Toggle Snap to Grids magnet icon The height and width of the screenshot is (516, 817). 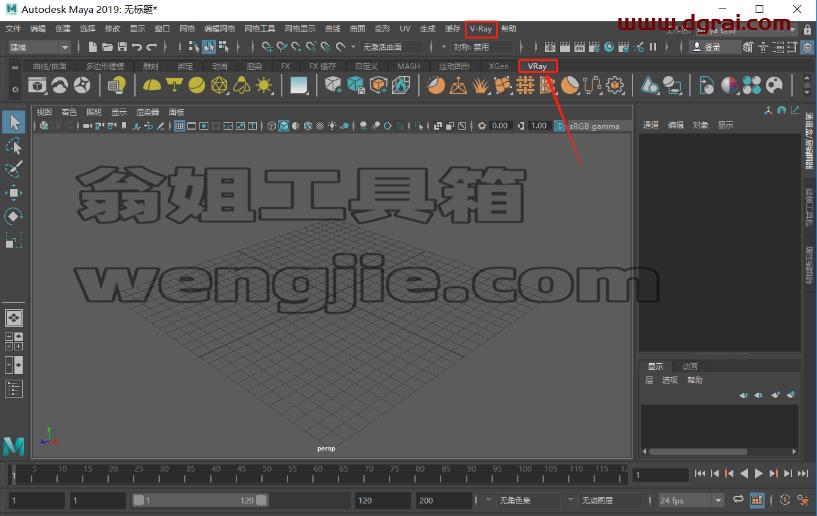coord(267,47)
